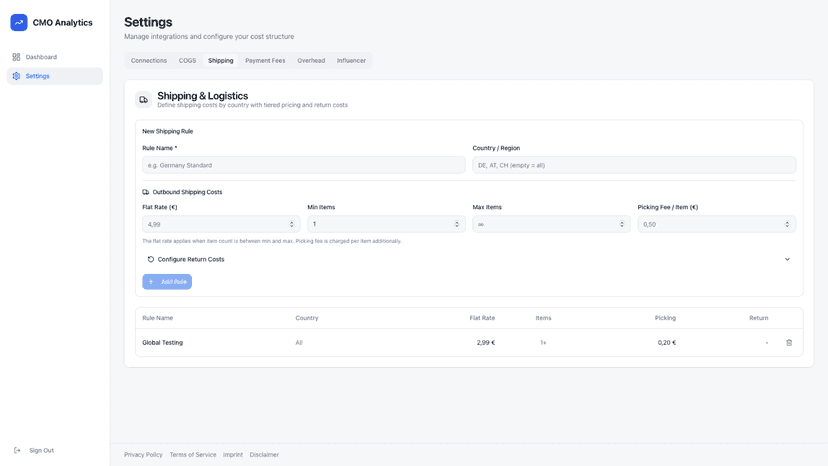Viewport: 828px width, 466px height.
Task: Open the Influencer tab
Action: [x=351, y=61]
